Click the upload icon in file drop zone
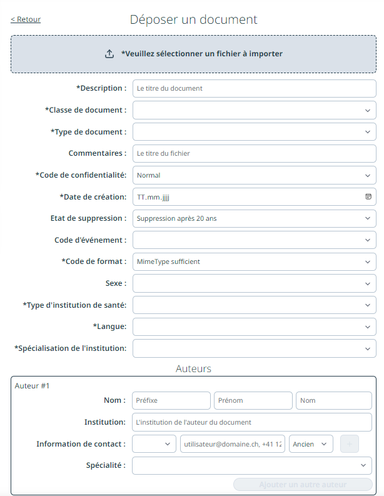 pyautogui.click(x=109, y=54)
